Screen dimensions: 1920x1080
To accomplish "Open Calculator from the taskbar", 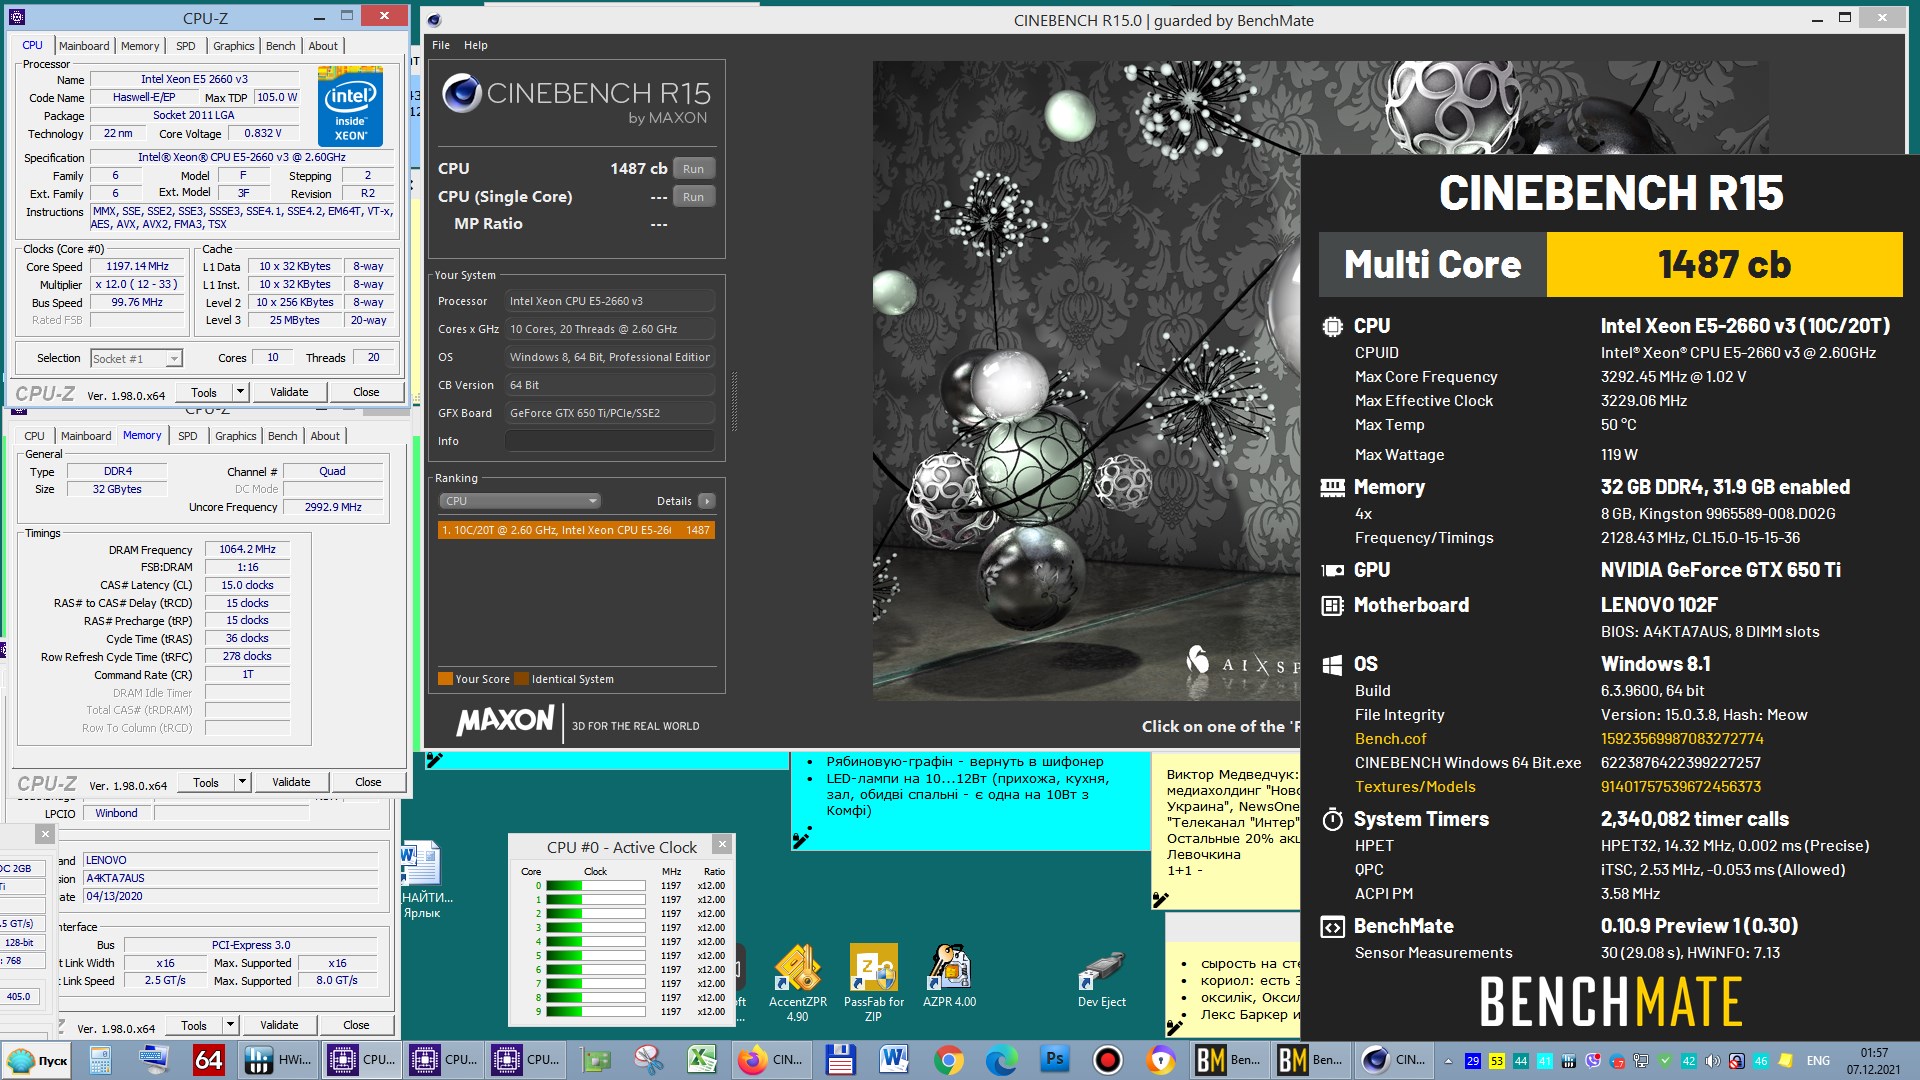I will [x=100, y=1060].
